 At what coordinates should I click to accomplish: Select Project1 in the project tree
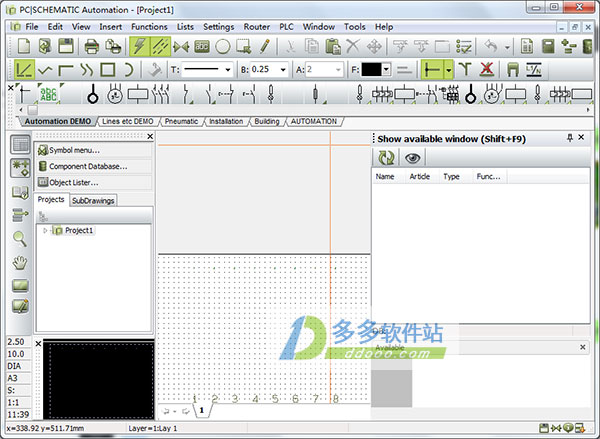point(79,230)
